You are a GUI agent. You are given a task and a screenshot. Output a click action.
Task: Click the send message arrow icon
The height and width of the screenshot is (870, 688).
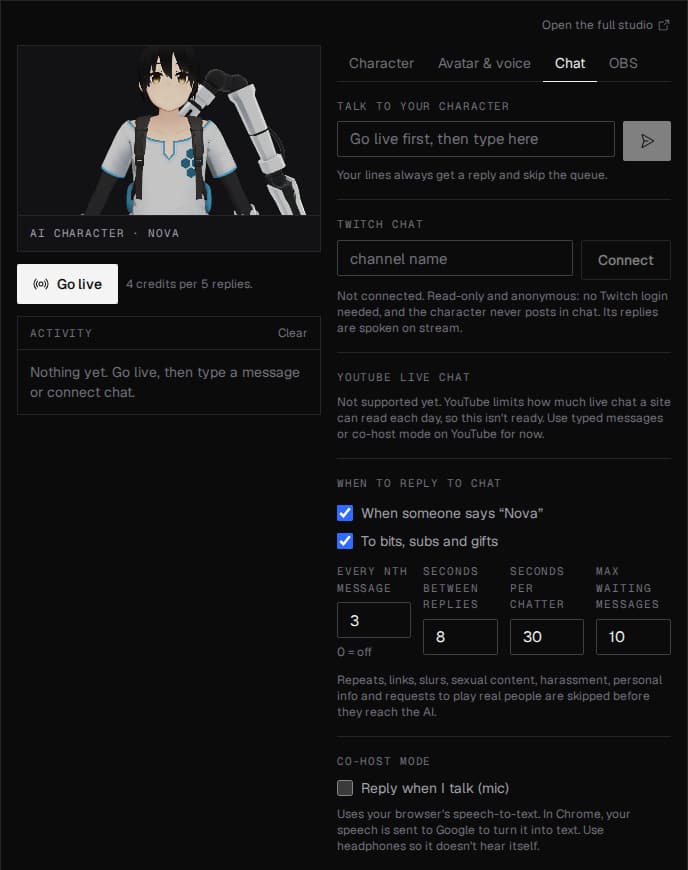pyautogui.click(x=646, y=141)
